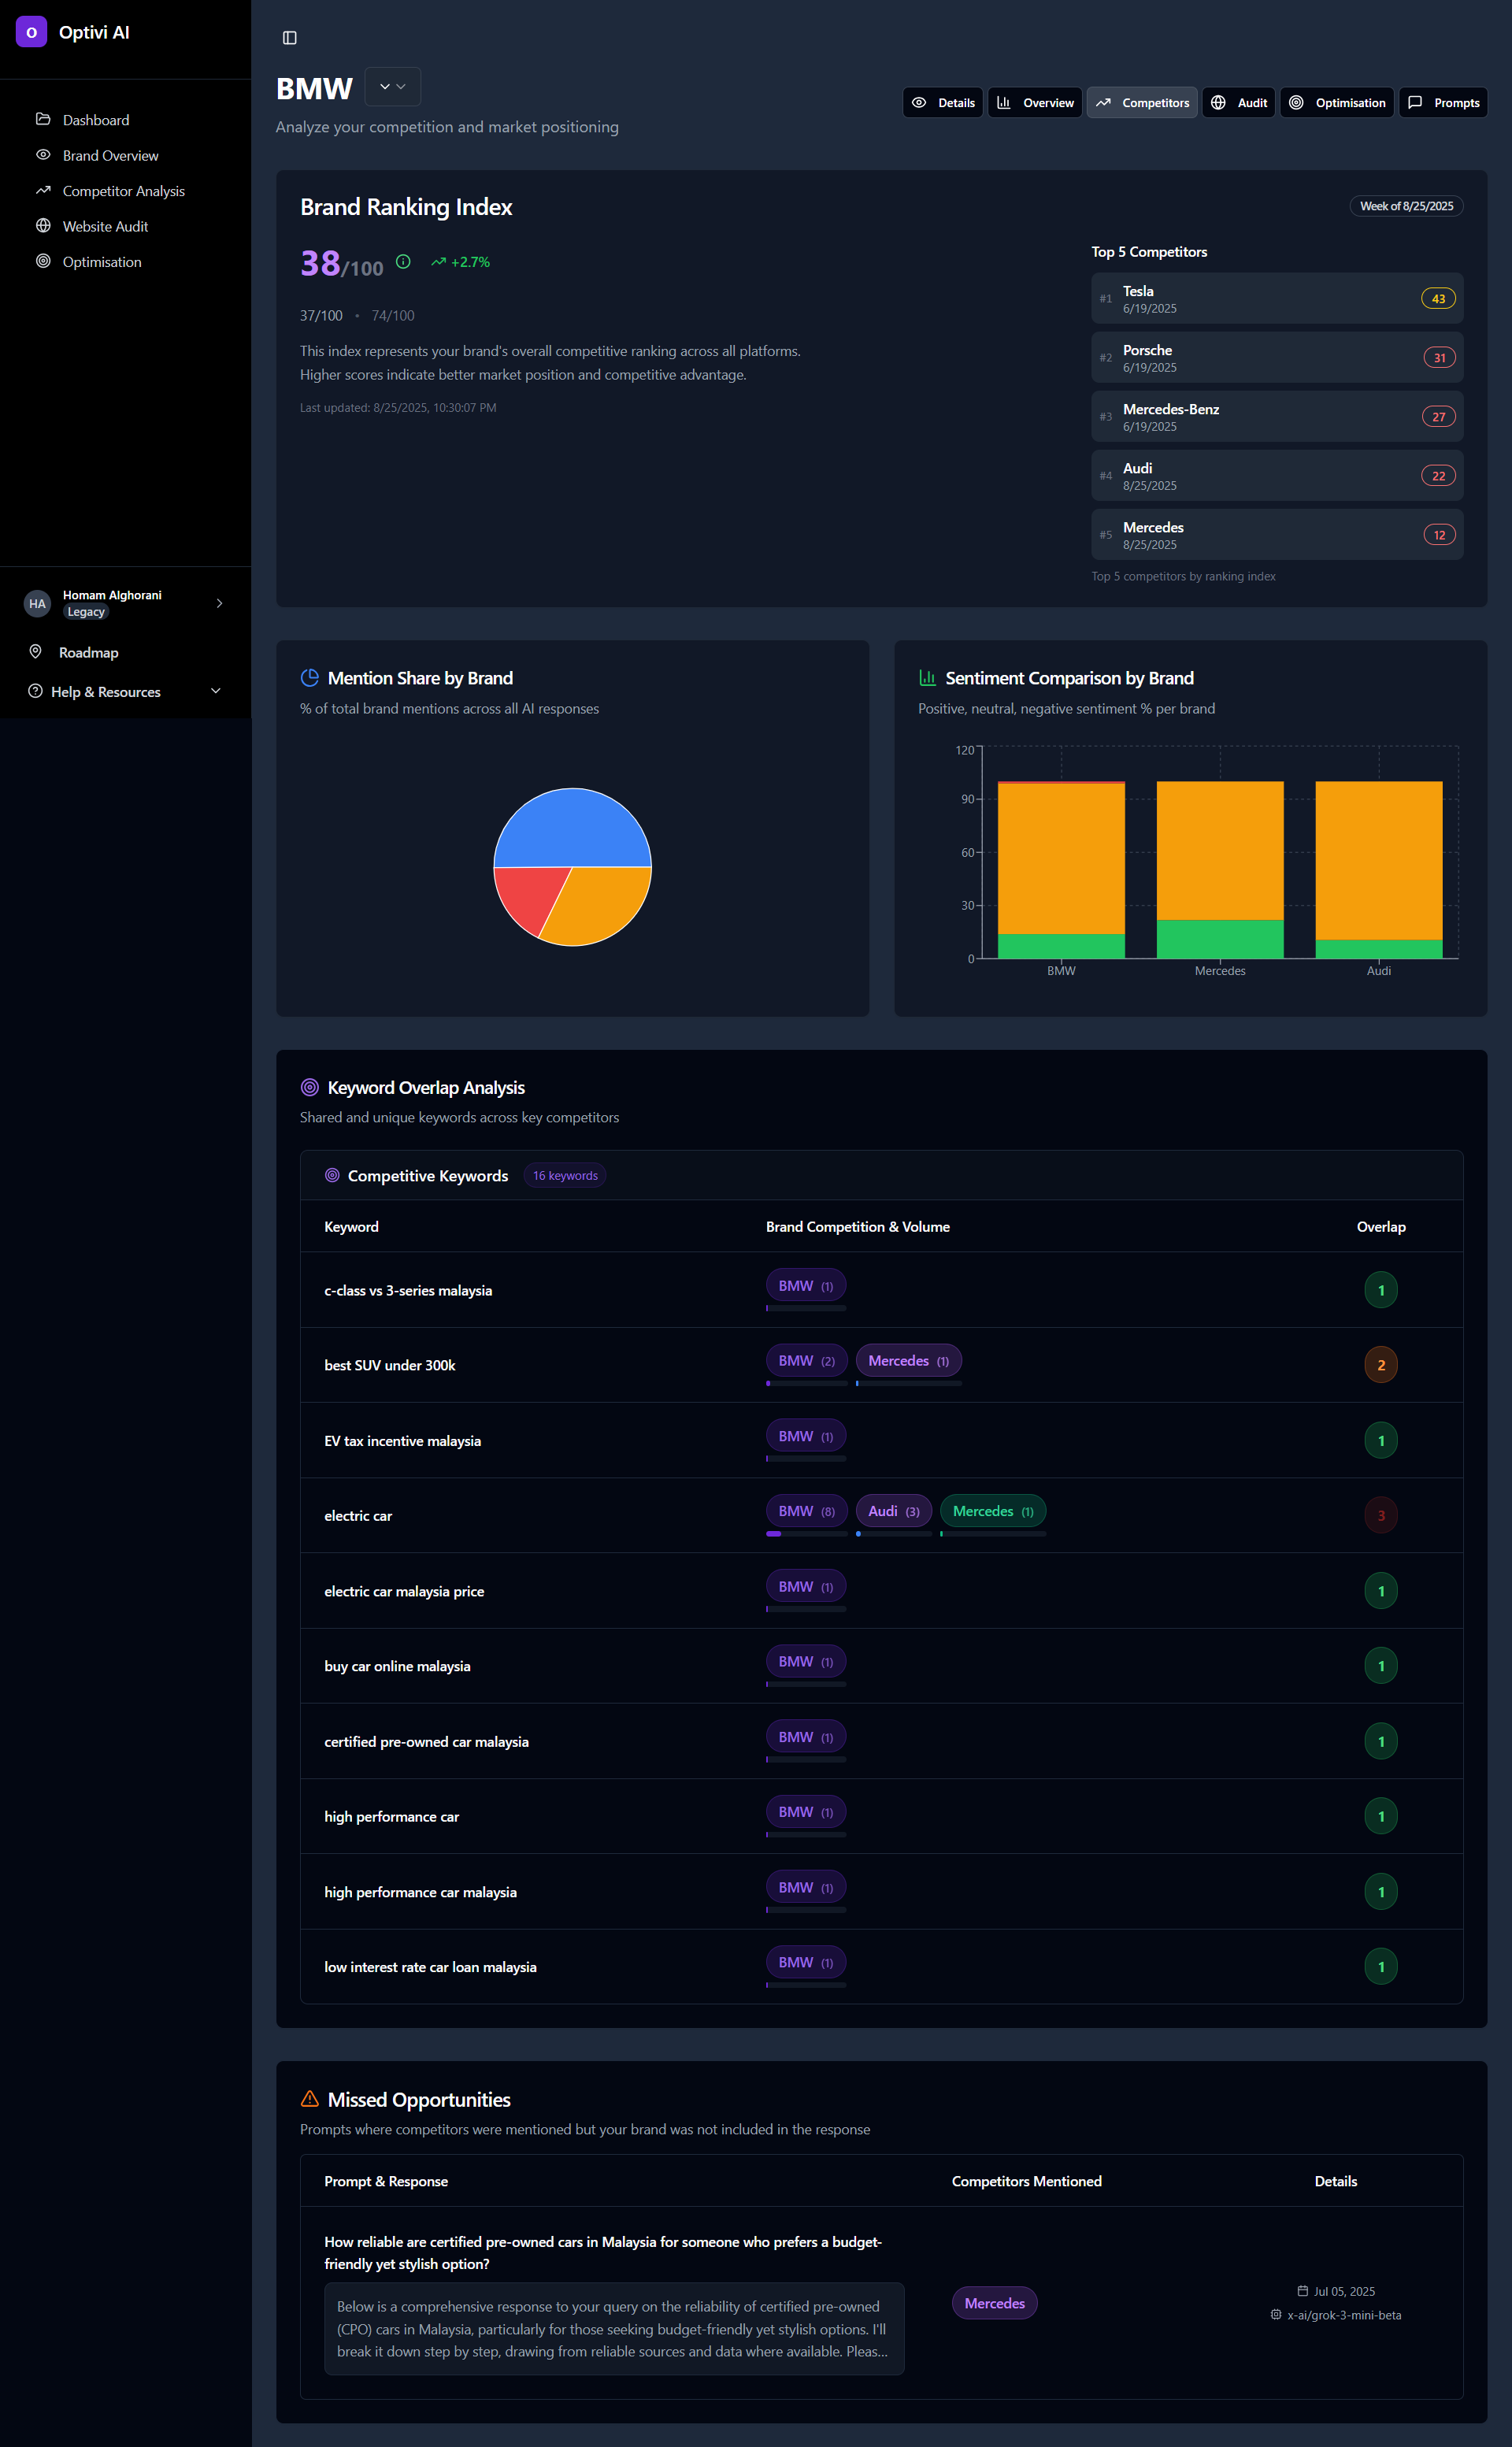This screenshot has width=1512, height=2447.
Task: Open the Optimisation tab
Action: click(x=1337, y=103)
